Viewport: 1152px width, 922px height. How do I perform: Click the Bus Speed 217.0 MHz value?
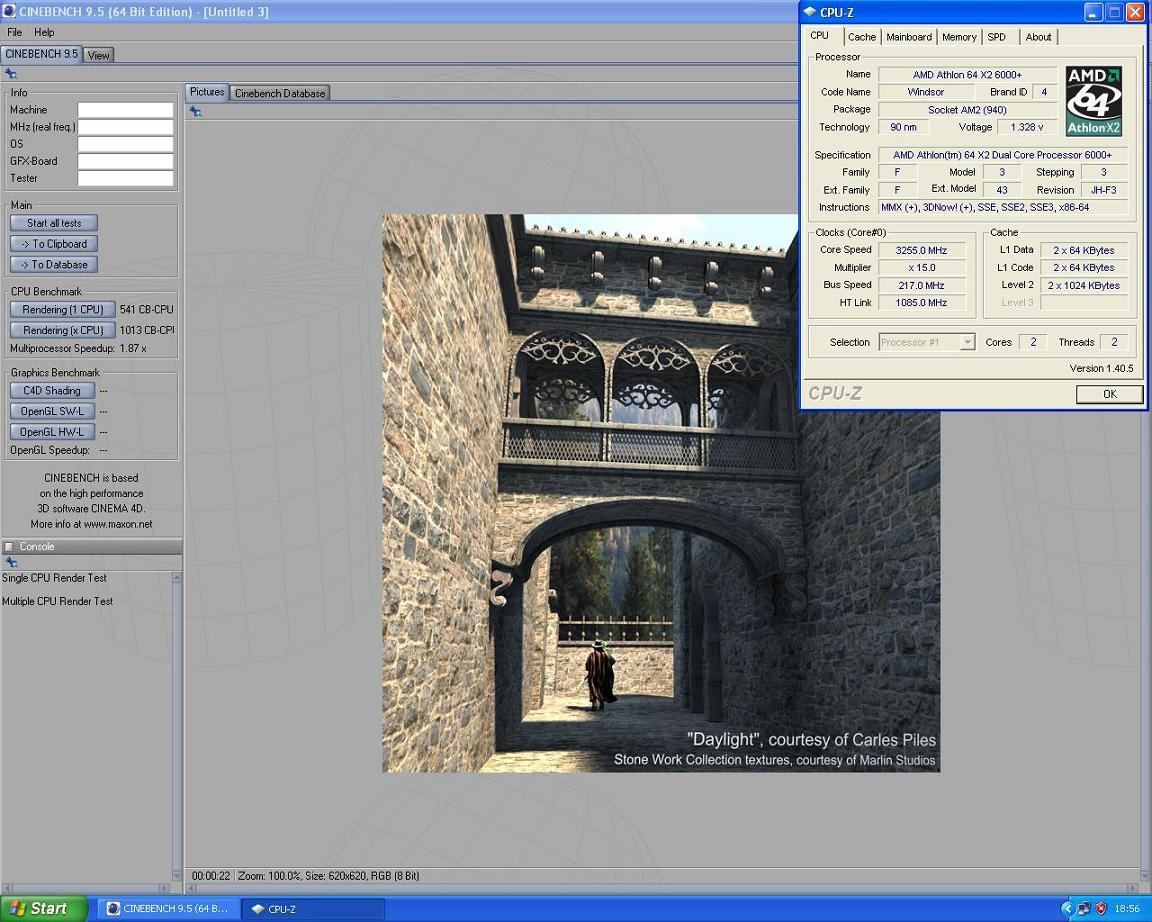(x=921, y=286)
